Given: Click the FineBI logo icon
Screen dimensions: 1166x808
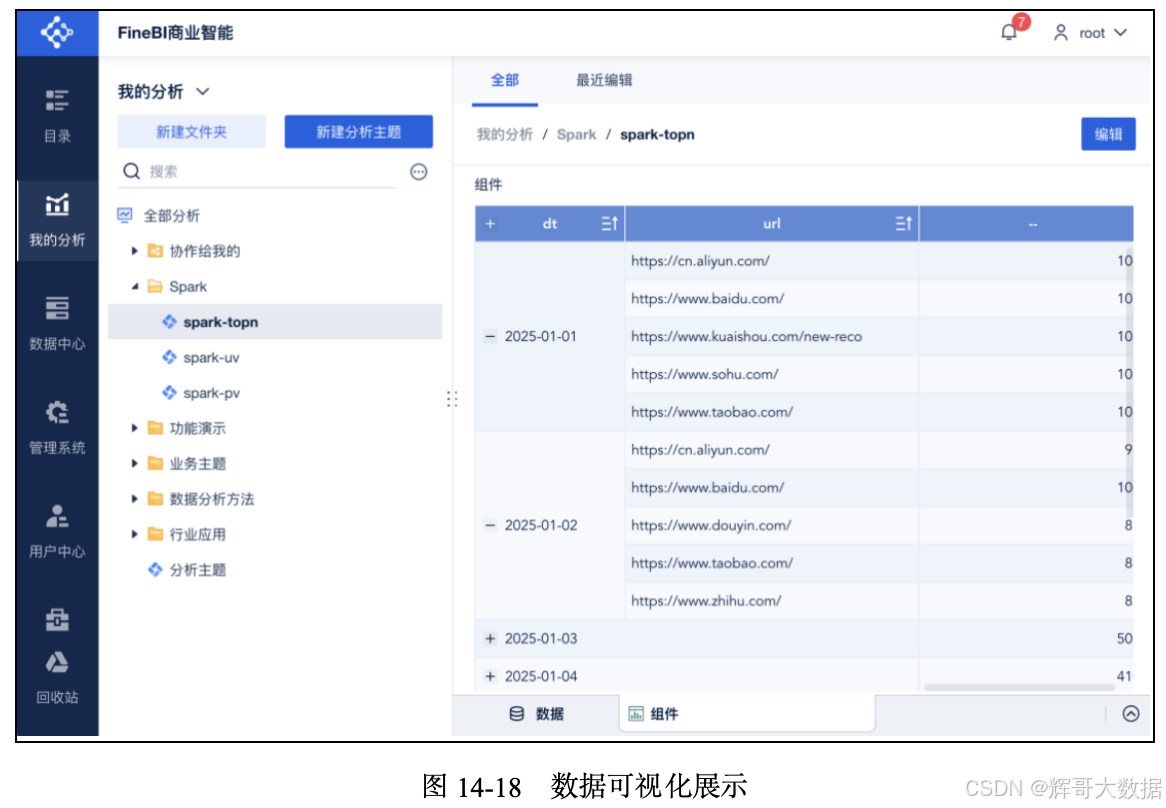Looking at the screenshot, I should tap(57, 32).
